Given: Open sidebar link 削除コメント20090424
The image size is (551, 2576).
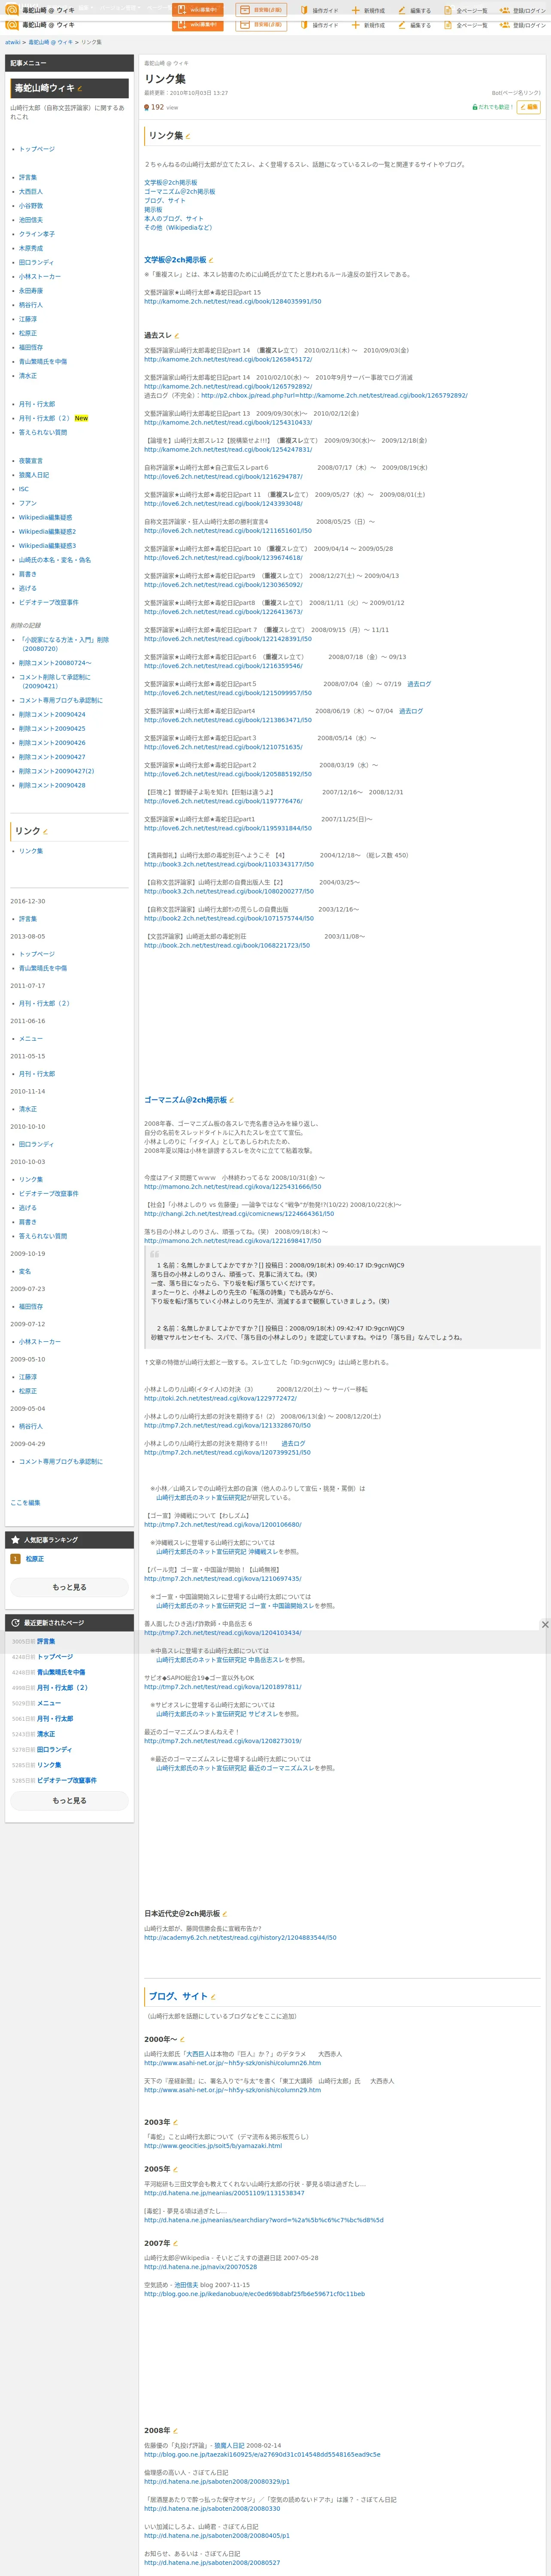Looking at the screenshot, I should 52,715.
